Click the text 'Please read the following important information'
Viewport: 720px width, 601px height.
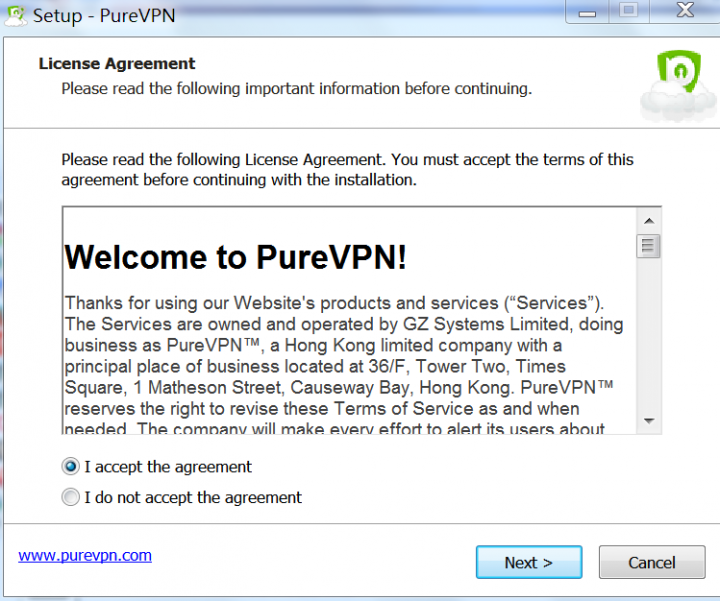pyautogui.click(x=231, y=88)
